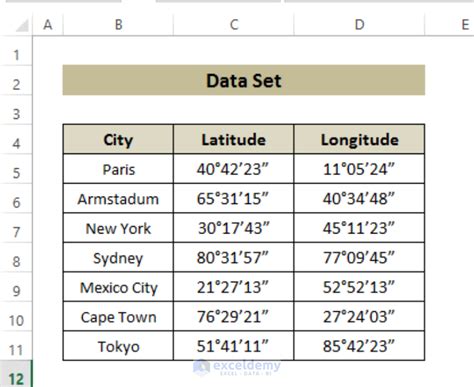Screen dimensions: 474x387
Task: Select the Latitude header cell
Action: pos(234,139)
